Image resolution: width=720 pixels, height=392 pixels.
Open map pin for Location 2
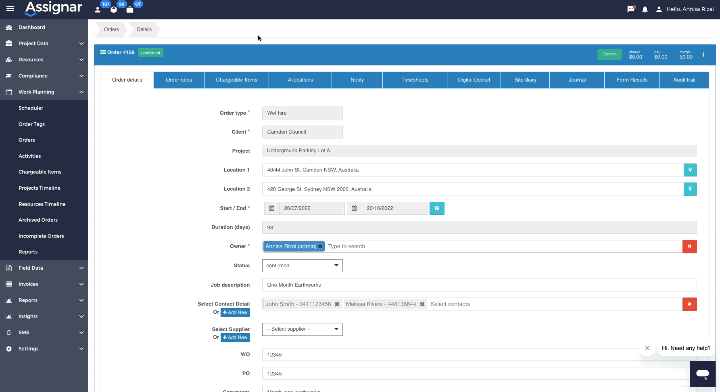tap(690, 189)
